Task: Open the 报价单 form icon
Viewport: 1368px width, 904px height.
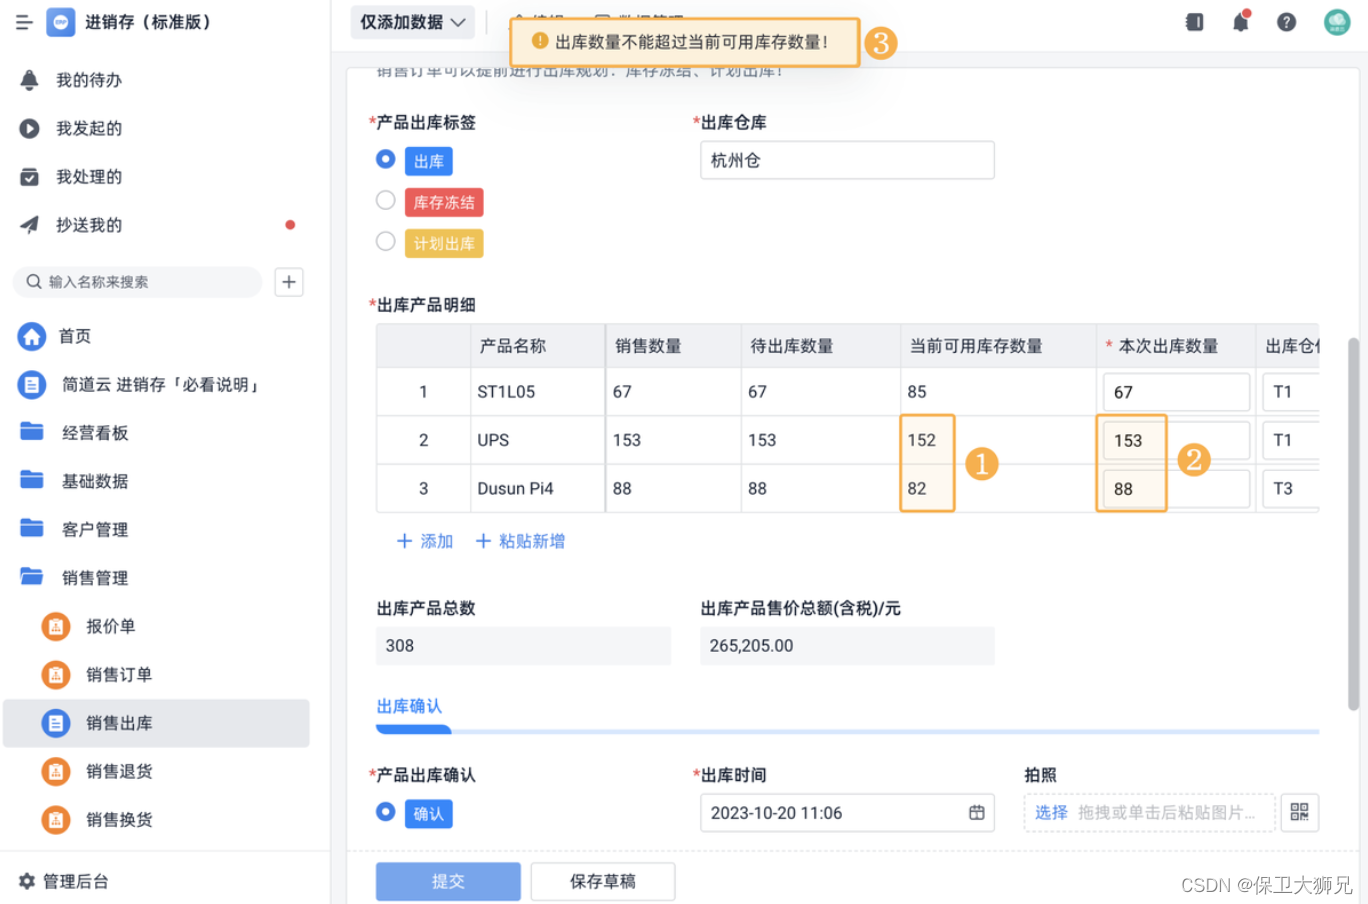Action: click(56, 626)
